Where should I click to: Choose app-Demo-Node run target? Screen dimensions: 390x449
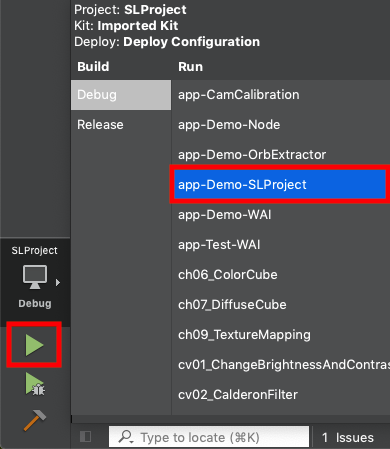pyautogui.click(x=281, y=125)
